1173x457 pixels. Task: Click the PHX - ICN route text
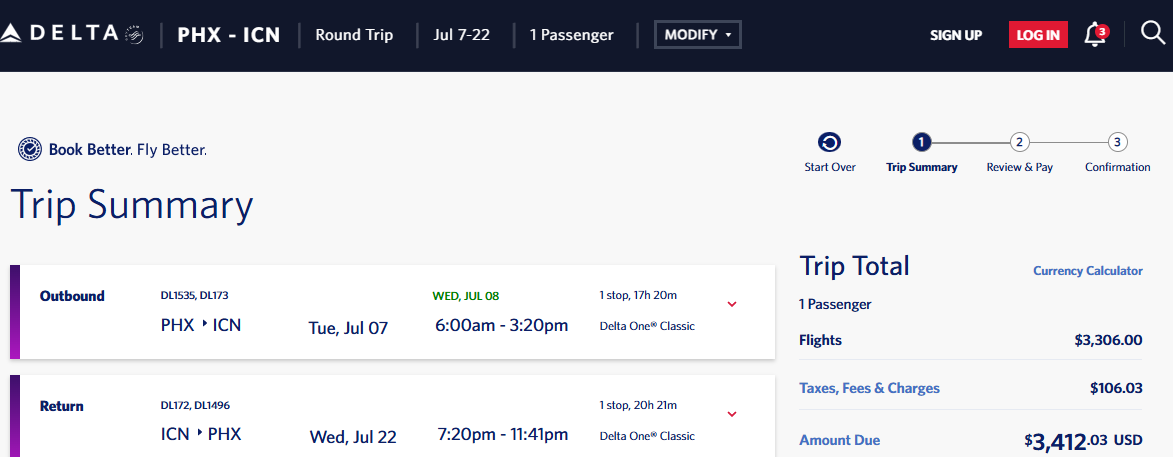[228, 35]
